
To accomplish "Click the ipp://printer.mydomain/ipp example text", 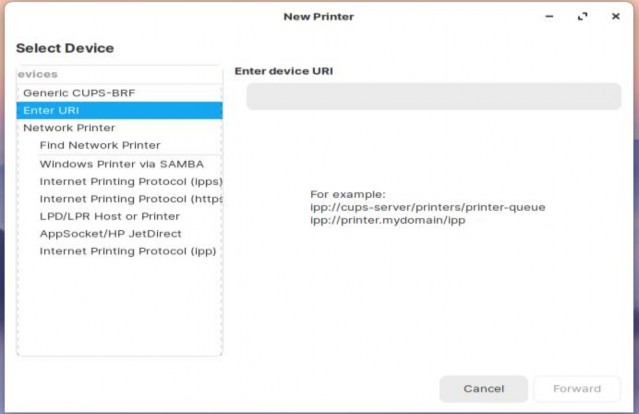I will pyautogui.click(x=388, y=220).
